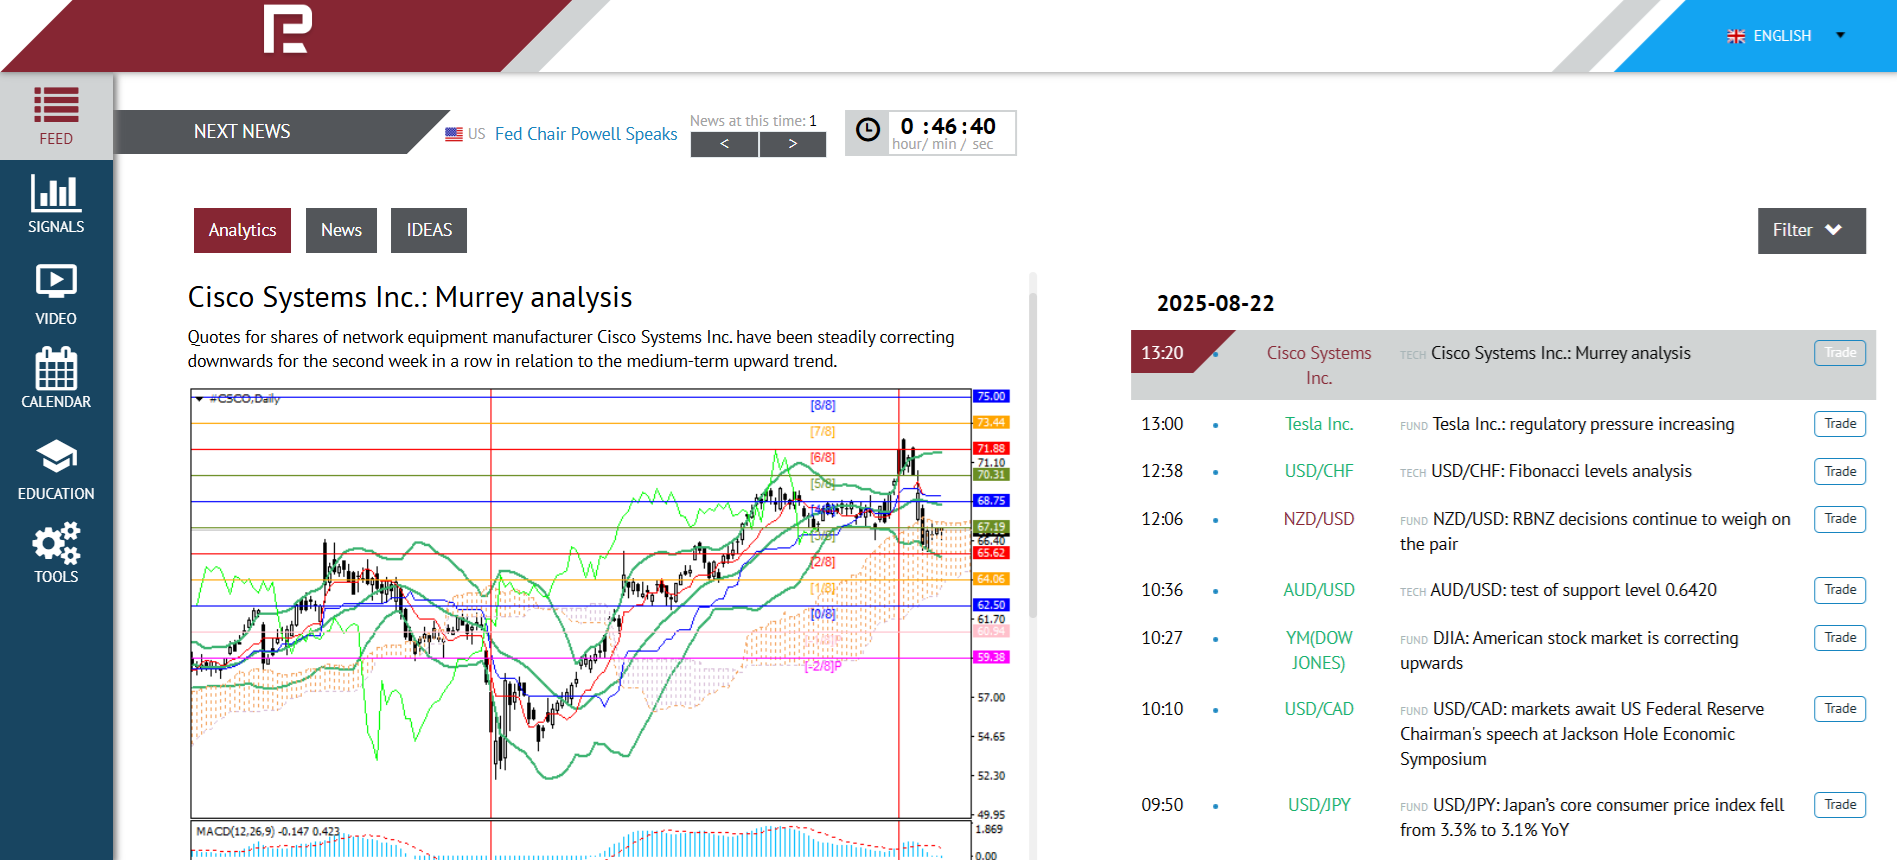Click Trade button for DJIA row

tap(1839, 638)
